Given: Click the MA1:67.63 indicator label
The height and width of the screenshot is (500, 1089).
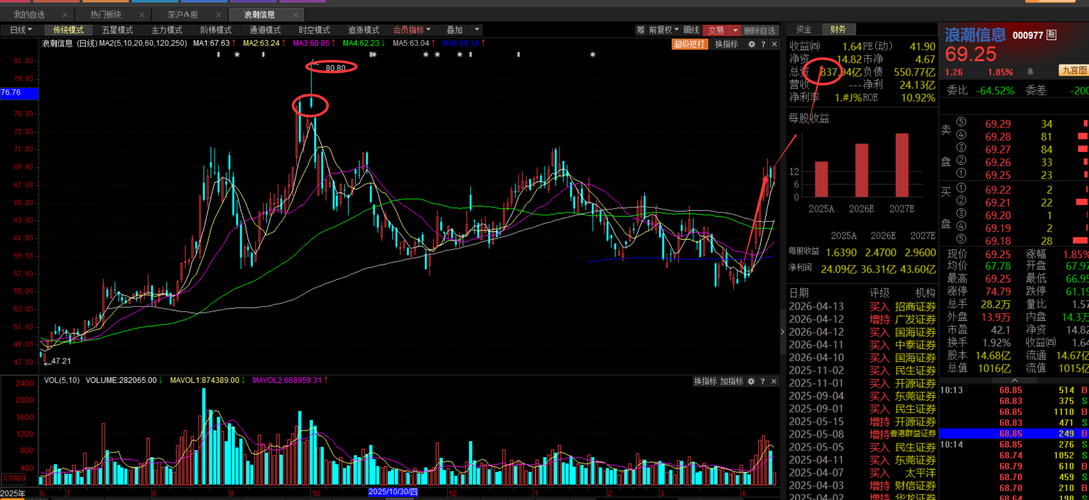Looking at the screenshot, I should (x=211, y=43).
